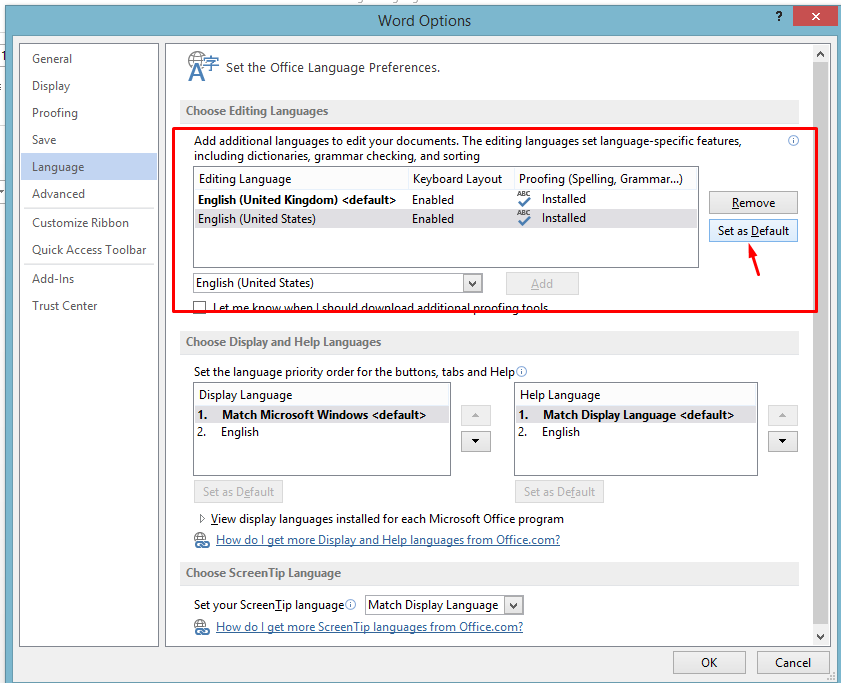This screenshot has height=683, width=841.
Task: Click the Editing Language column header
Action: [x=300, y=179]
